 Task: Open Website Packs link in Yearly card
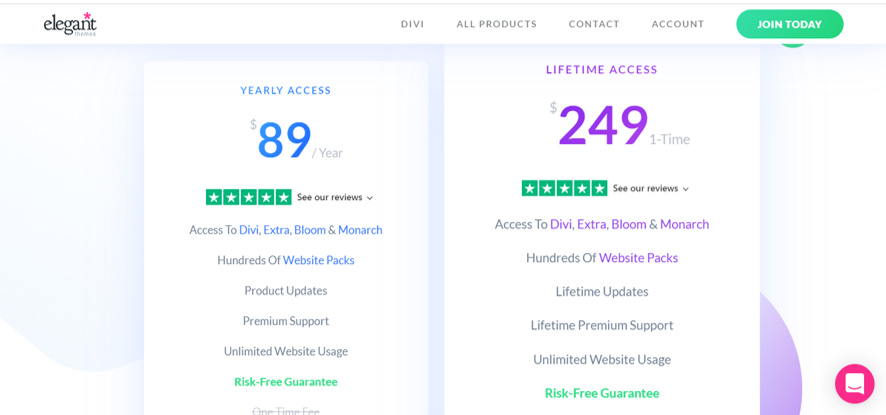pyautogui.click(x=319, y=261)
